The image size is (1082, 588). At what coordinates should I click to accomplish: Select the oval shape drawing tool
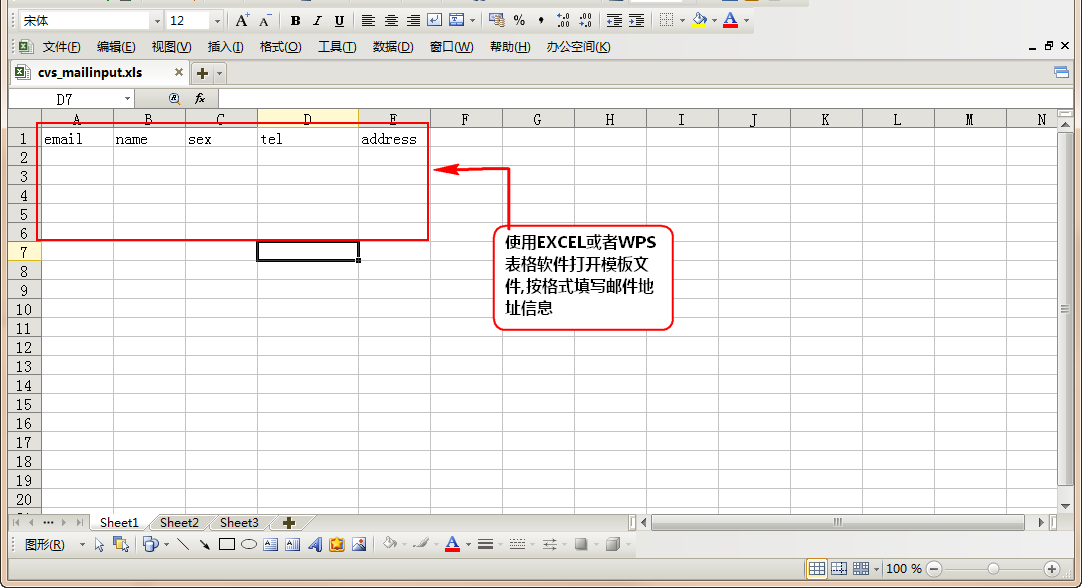(249, 545)
